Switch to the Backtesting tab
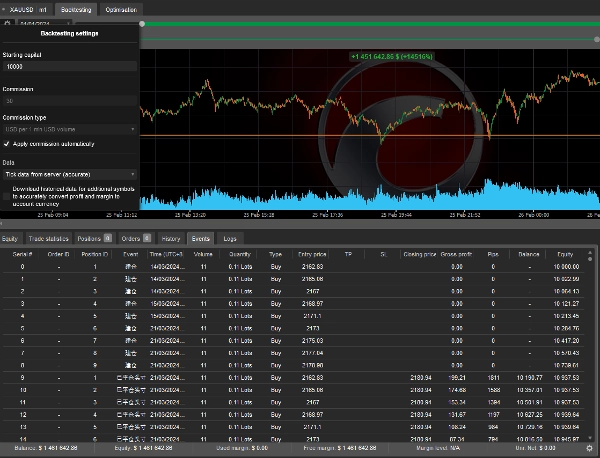600x458 pixels. tap(76, 10)
